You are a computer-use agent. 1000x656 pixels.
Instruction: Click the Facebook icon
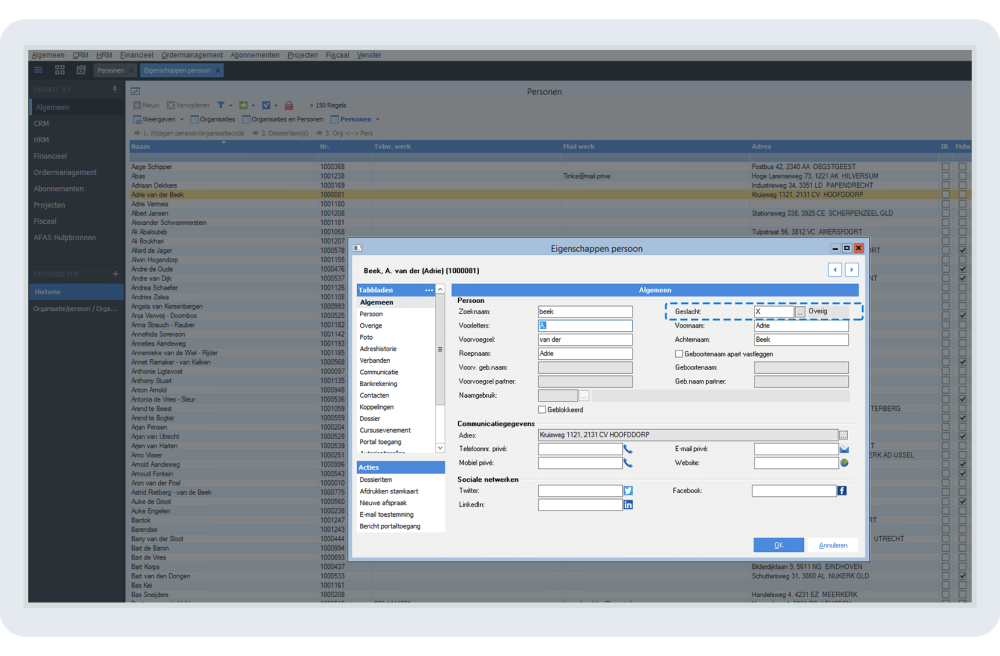coord(842,491)
